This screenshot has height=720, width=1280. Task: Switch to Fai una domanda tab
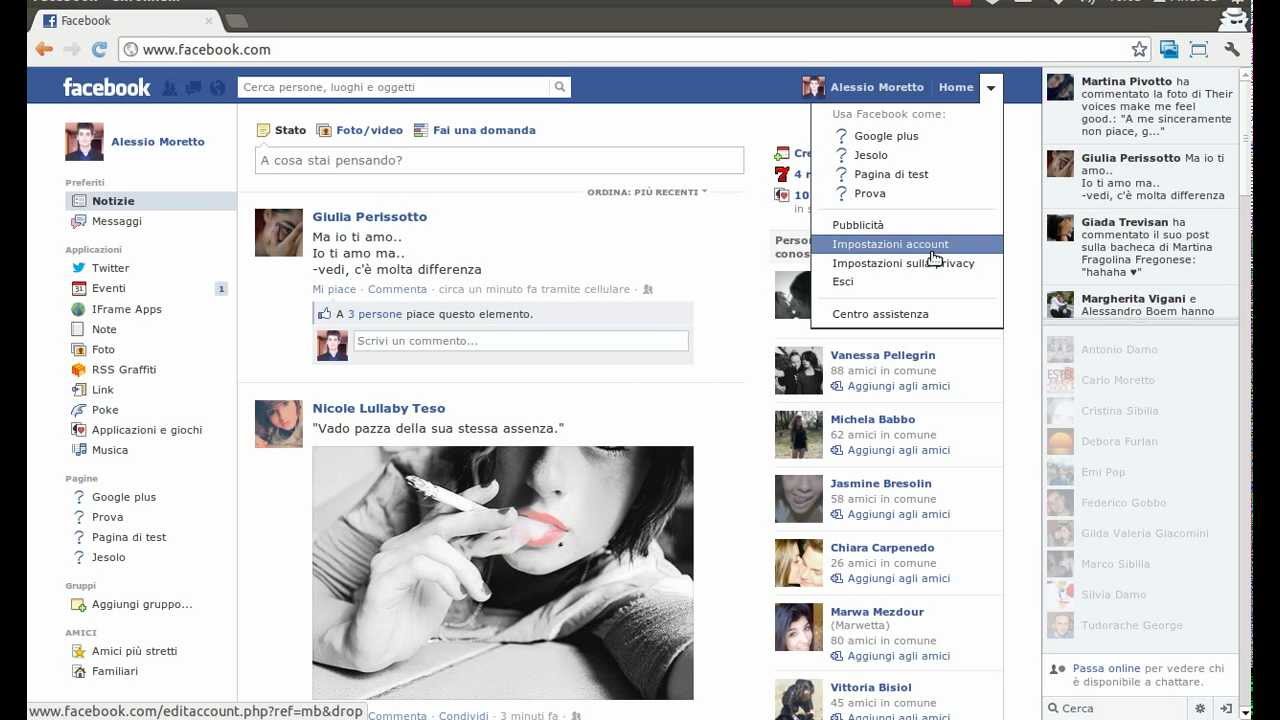pyautogui.click(x=474, y=130)
